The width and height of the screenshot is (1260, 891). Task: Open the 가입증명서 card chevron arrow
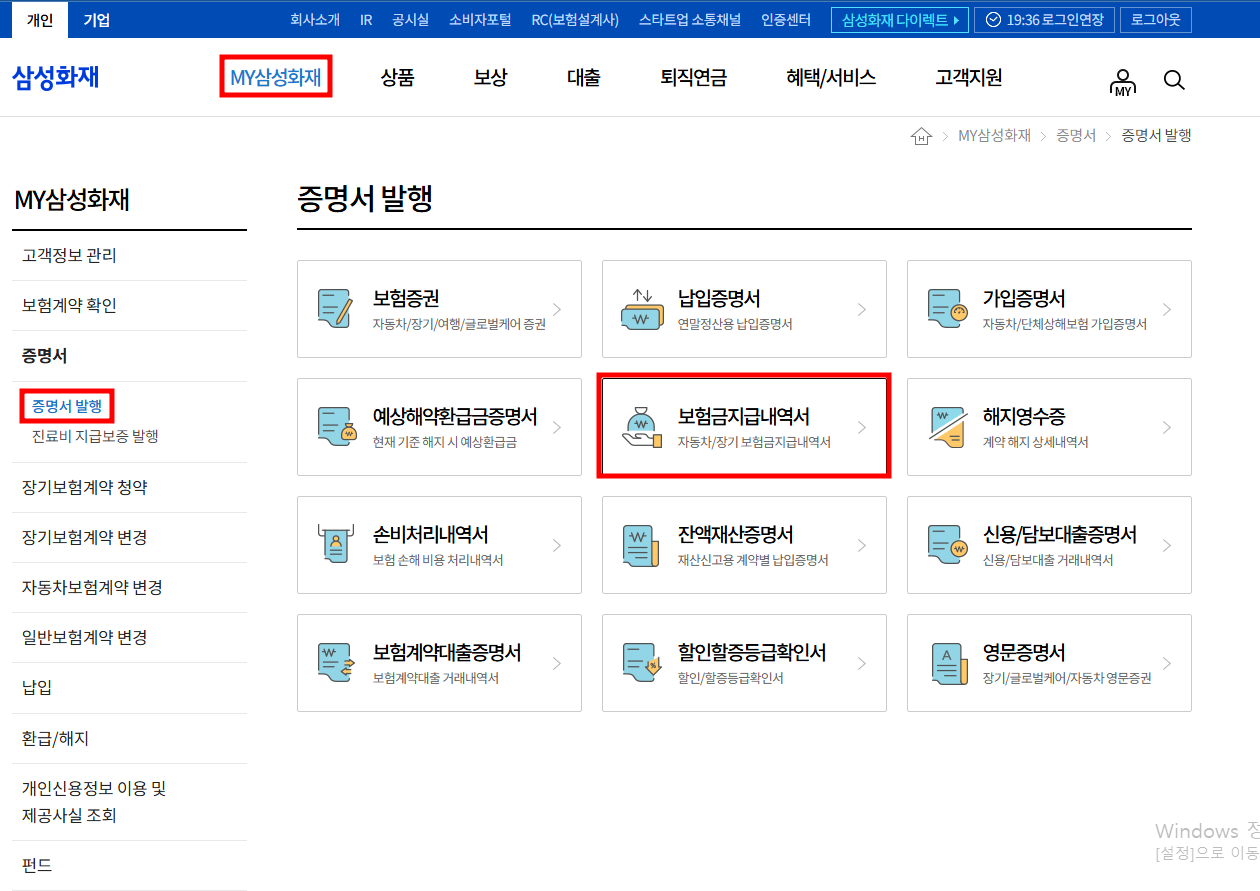[x=1167, y=309]
